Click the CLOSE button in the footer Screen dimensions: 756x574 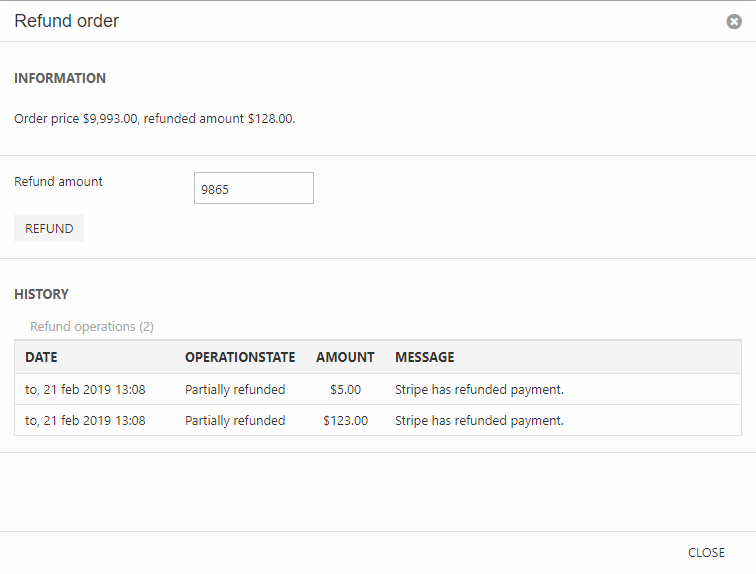click(706, 553)
